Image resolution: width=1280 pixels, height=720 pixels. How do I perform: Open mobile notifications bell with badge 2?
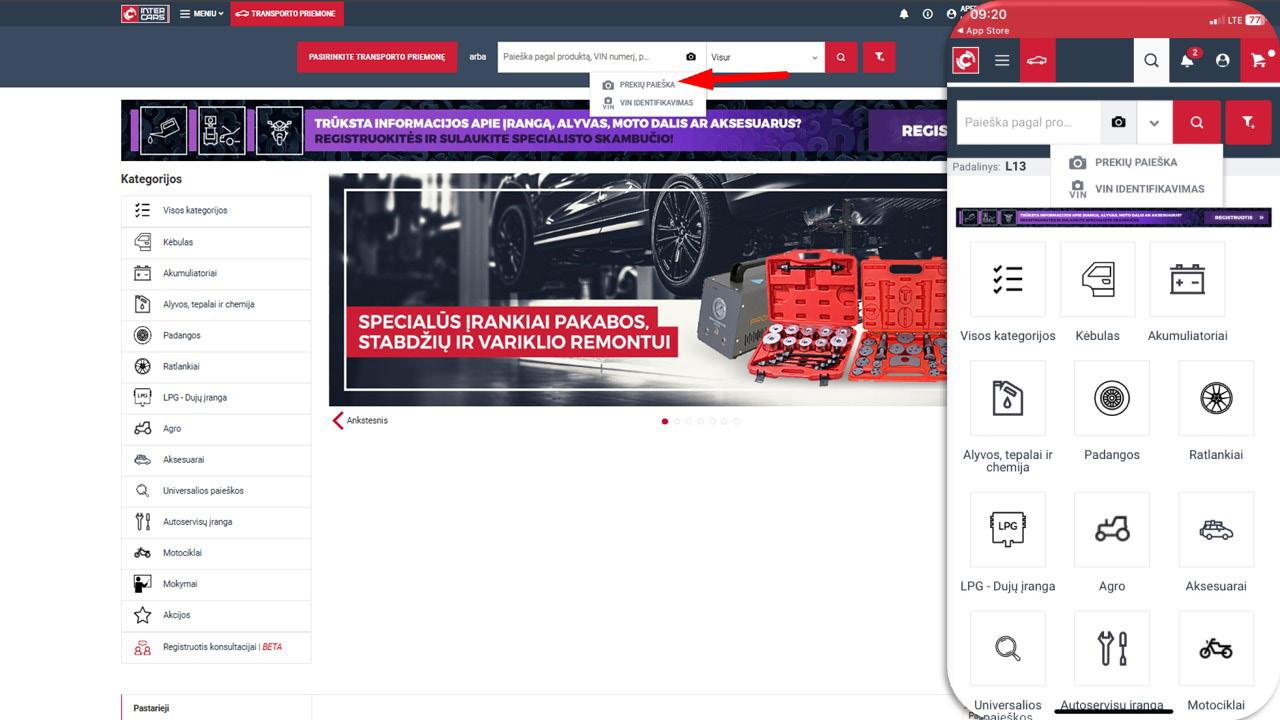pos(1187,60)
